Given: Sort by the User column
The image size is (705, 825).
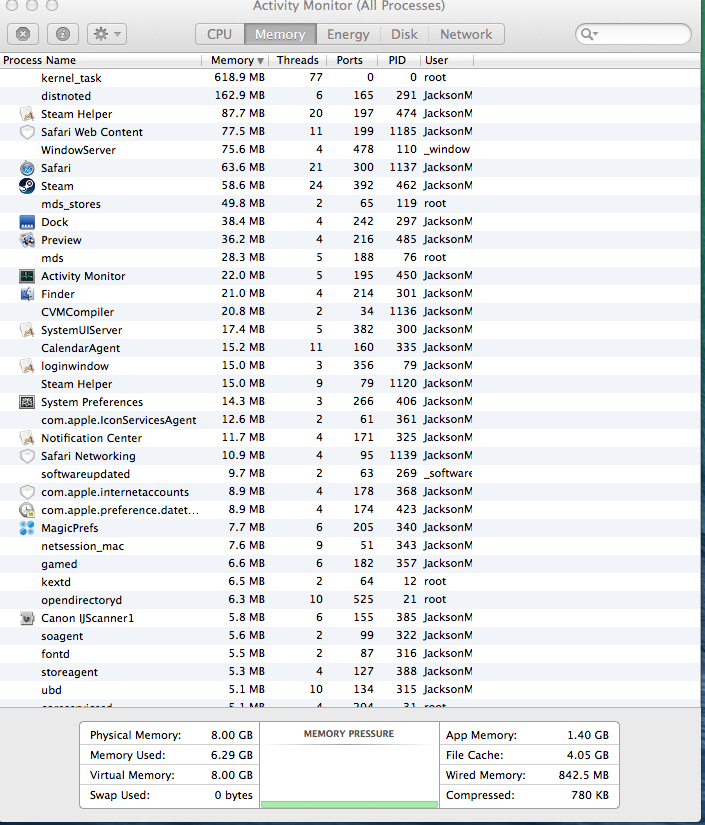Looking at the screenshot, I should point(447,60).
